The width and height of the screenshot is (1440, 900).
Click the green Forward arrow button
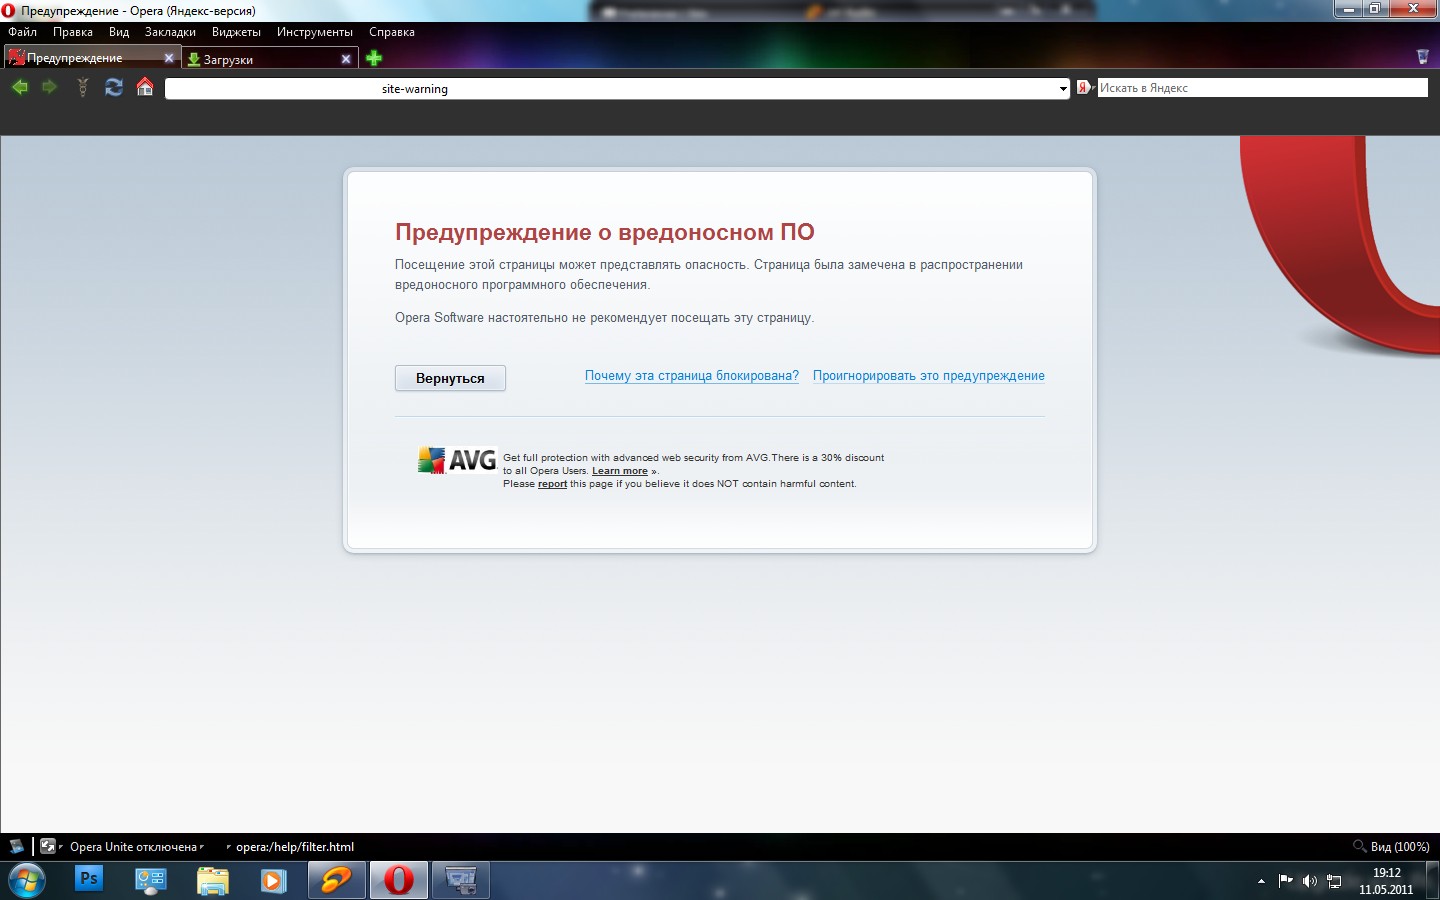point(49,87)
